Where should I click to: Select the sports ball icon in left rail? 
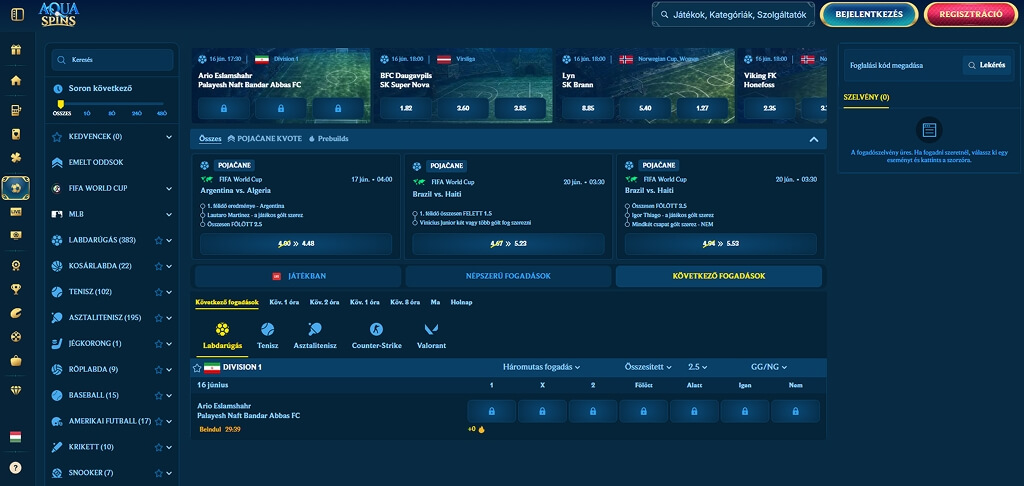click(16, 187)
